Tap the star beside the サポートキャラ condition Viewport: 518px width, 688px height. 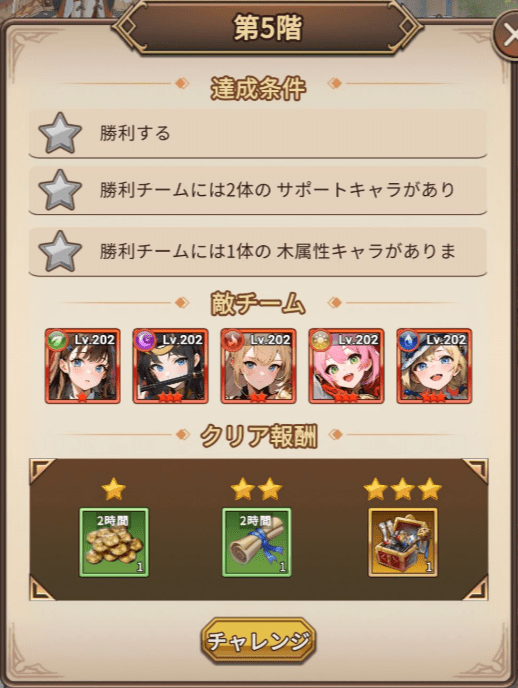pyautogui.click(x=60, y=190)
